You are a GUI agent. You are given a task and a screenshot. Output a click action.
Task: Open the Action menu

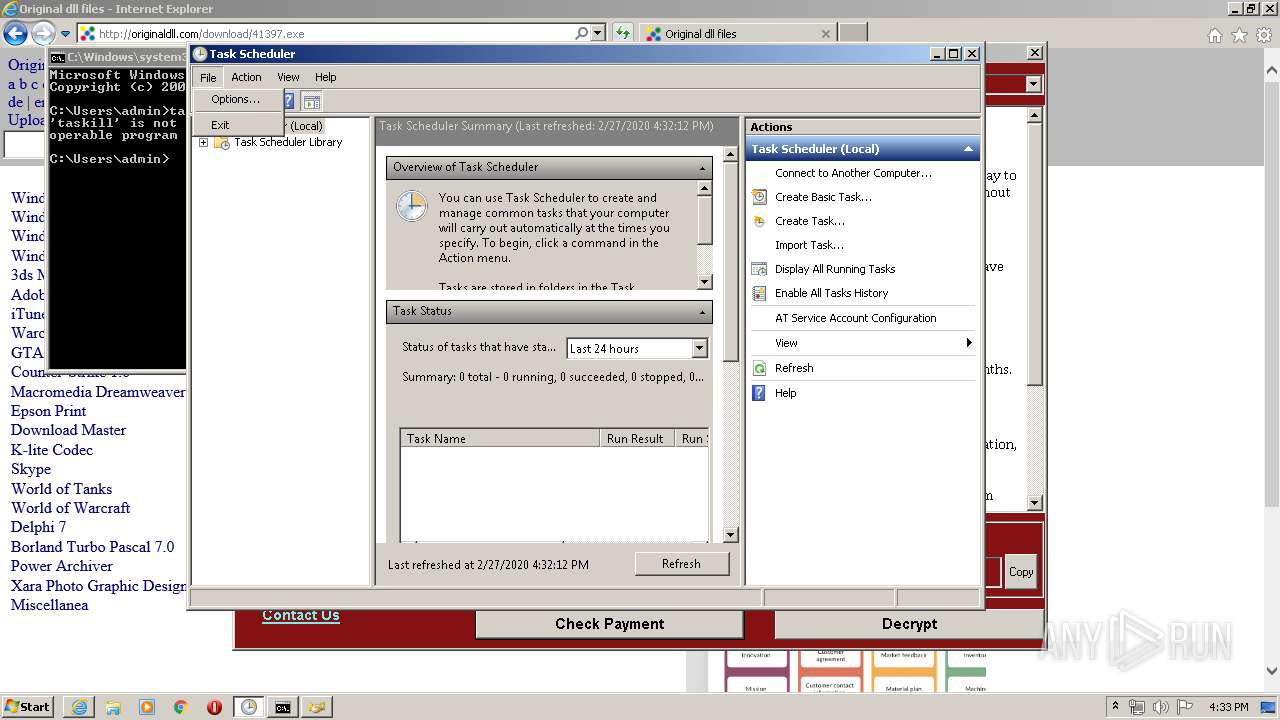(246, 77)
